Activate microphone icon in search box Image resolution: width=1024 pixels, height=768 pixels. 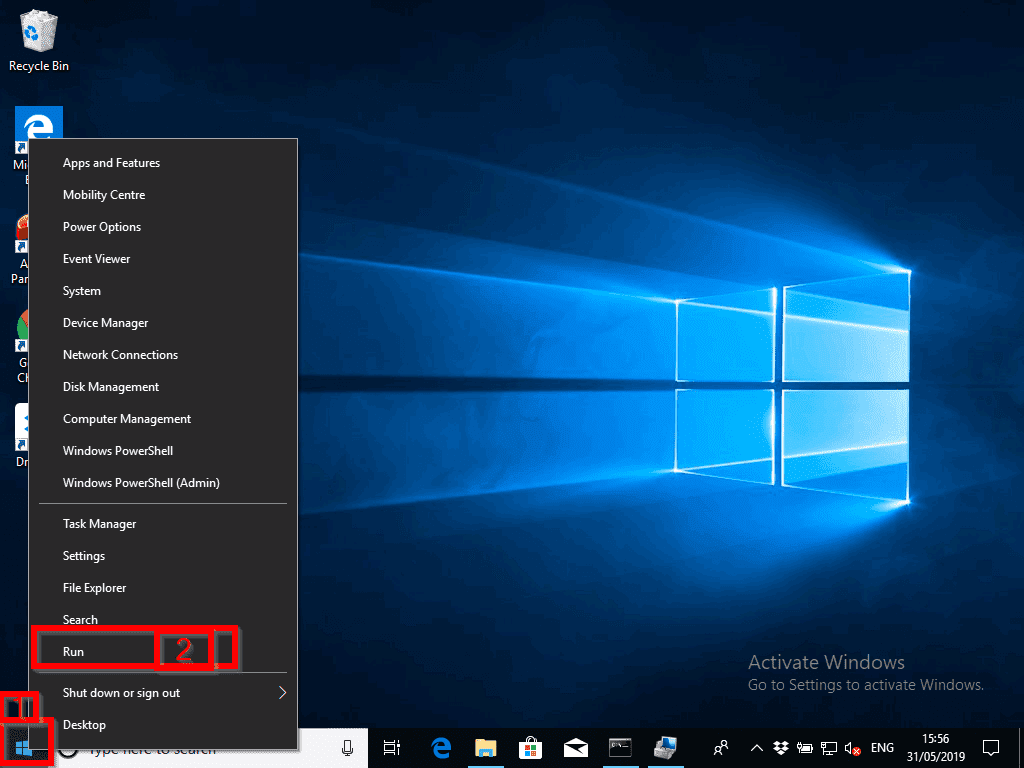tap(347, 748)
